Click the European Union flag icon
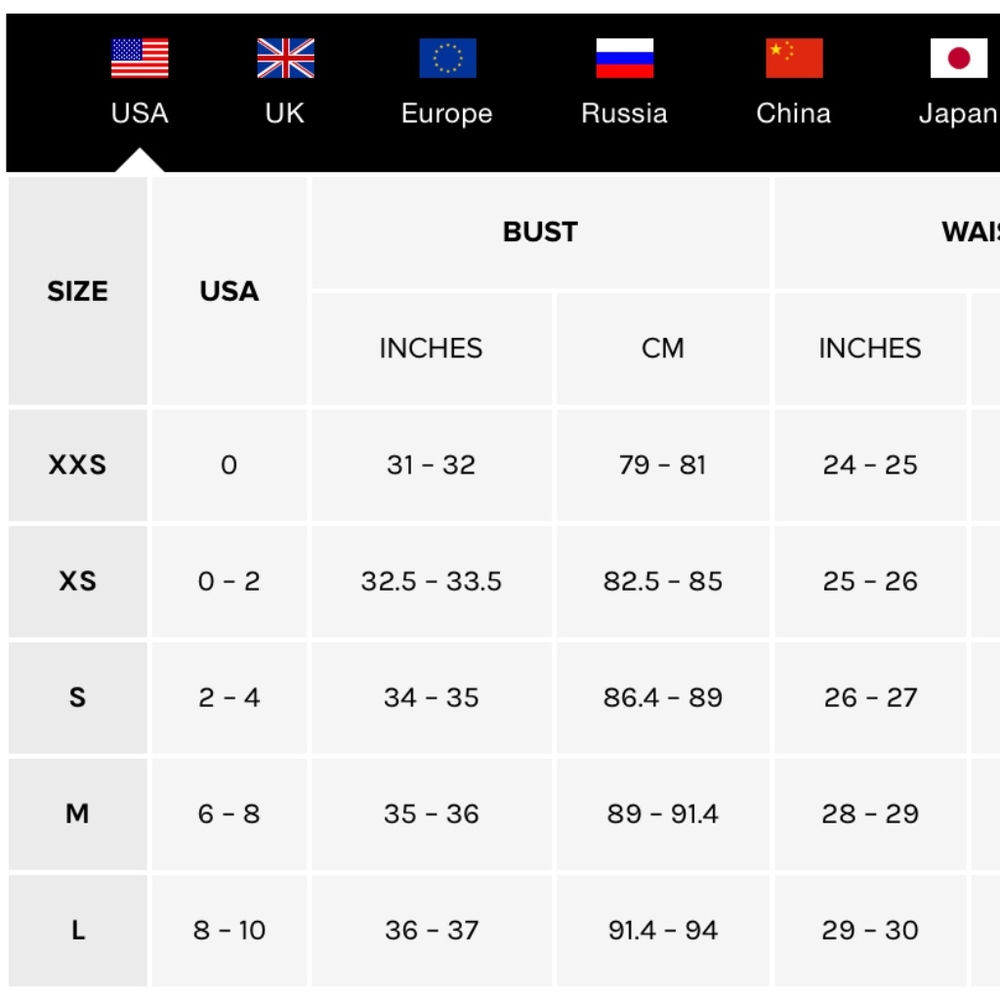Image resolution: width=1000 pixels, height=1000 pixels. pos(447,58)
